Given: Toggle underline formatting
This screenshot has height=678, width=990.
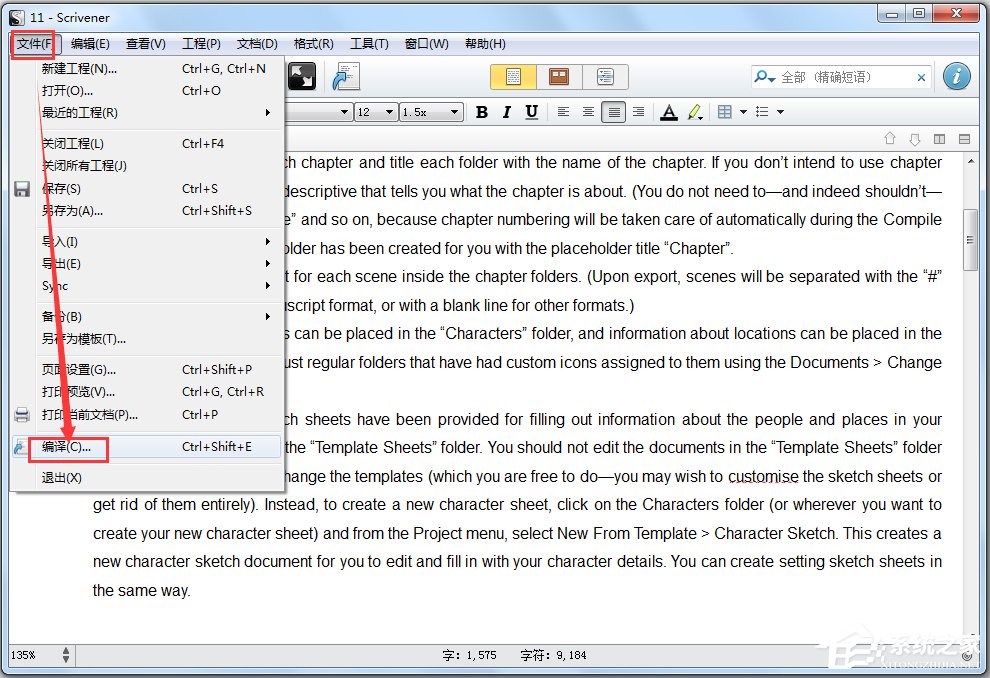Looking at the screenshot, I should click(532, 112).
